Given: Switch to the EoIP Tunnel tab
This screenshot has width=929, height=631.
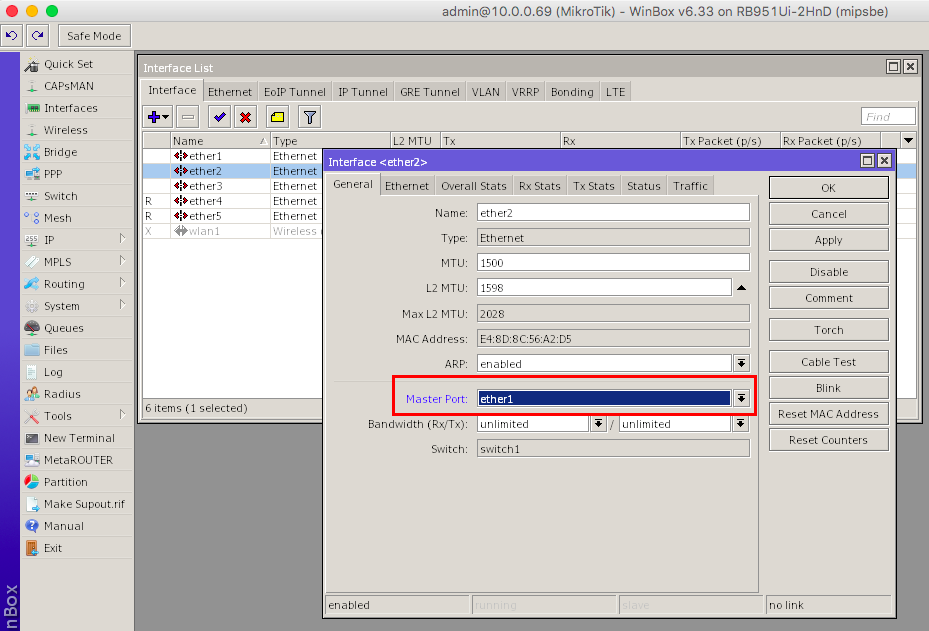Looking at the screenshot, I should [x=294, y=92].
